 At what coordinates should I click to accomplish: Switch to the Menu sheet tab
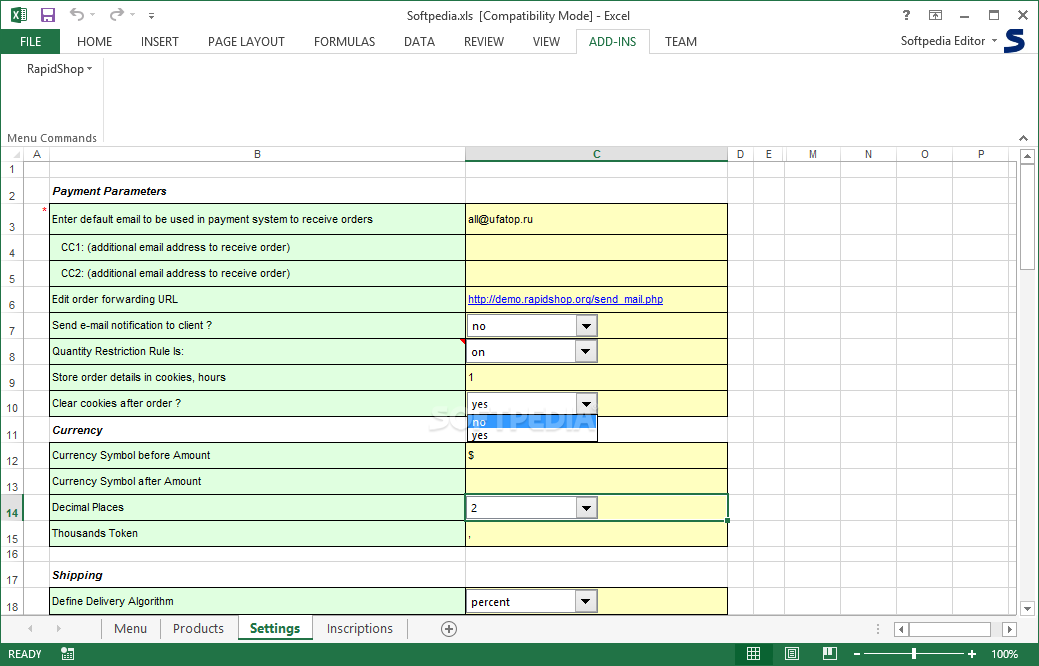coord(131,628)
